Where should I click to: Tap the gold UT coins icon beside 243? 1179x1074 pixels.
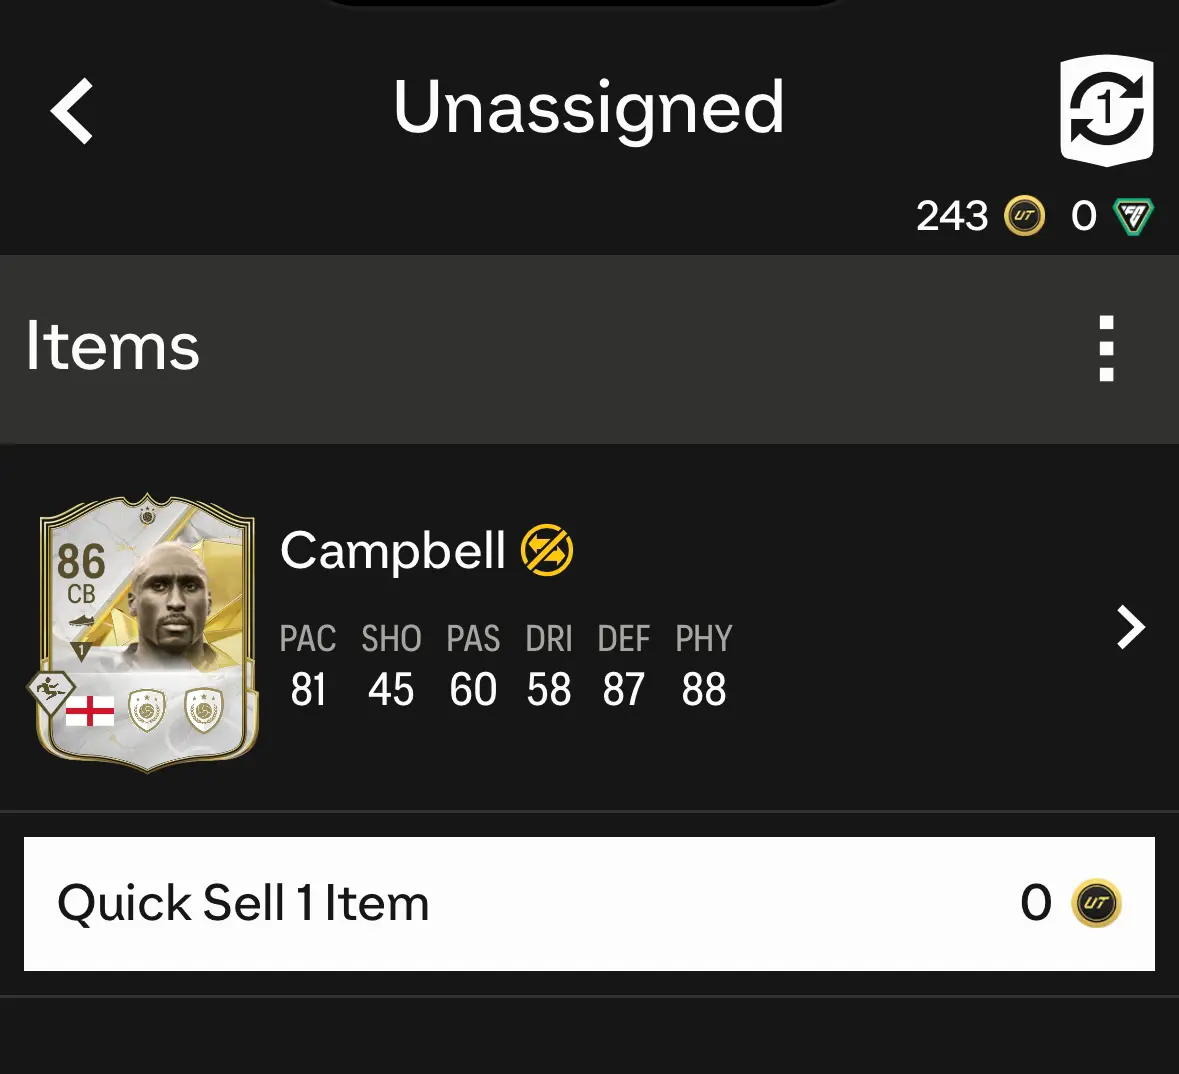pos(1024,216)
